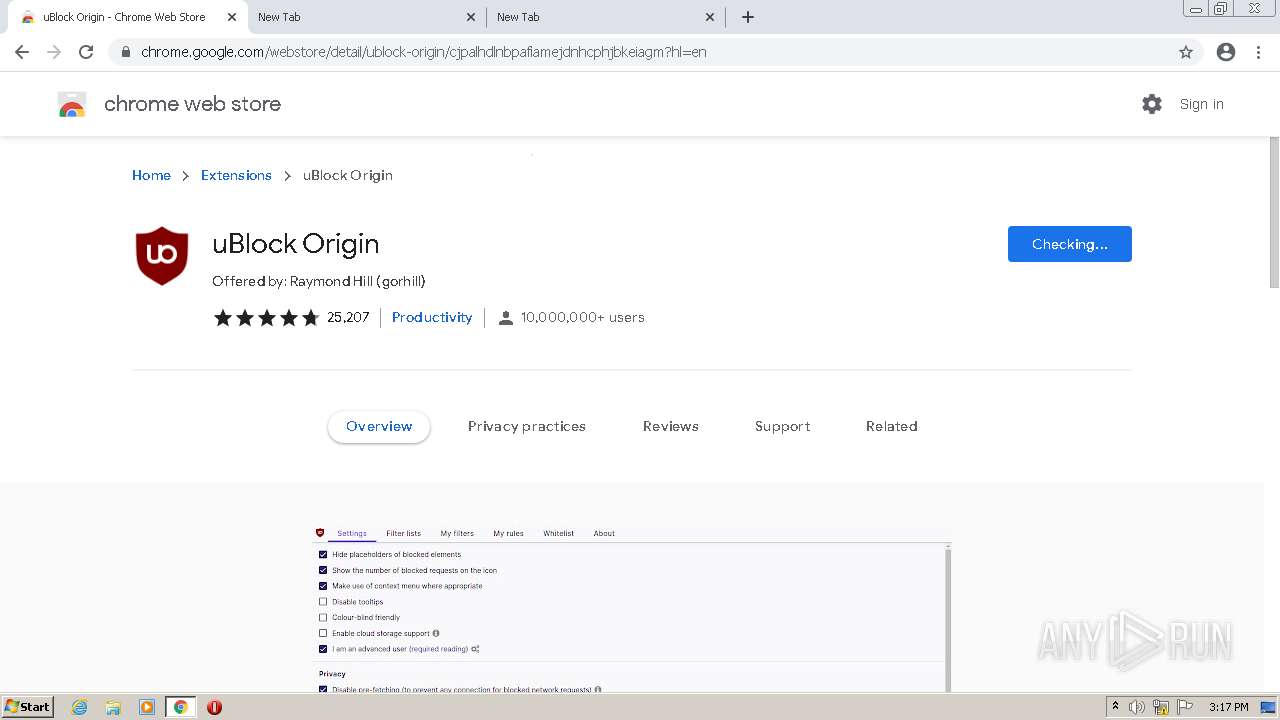The width and height of the screenshot is (1280, 720).
Task: Show hidden system tray icons
Action: click(1115, 707)
